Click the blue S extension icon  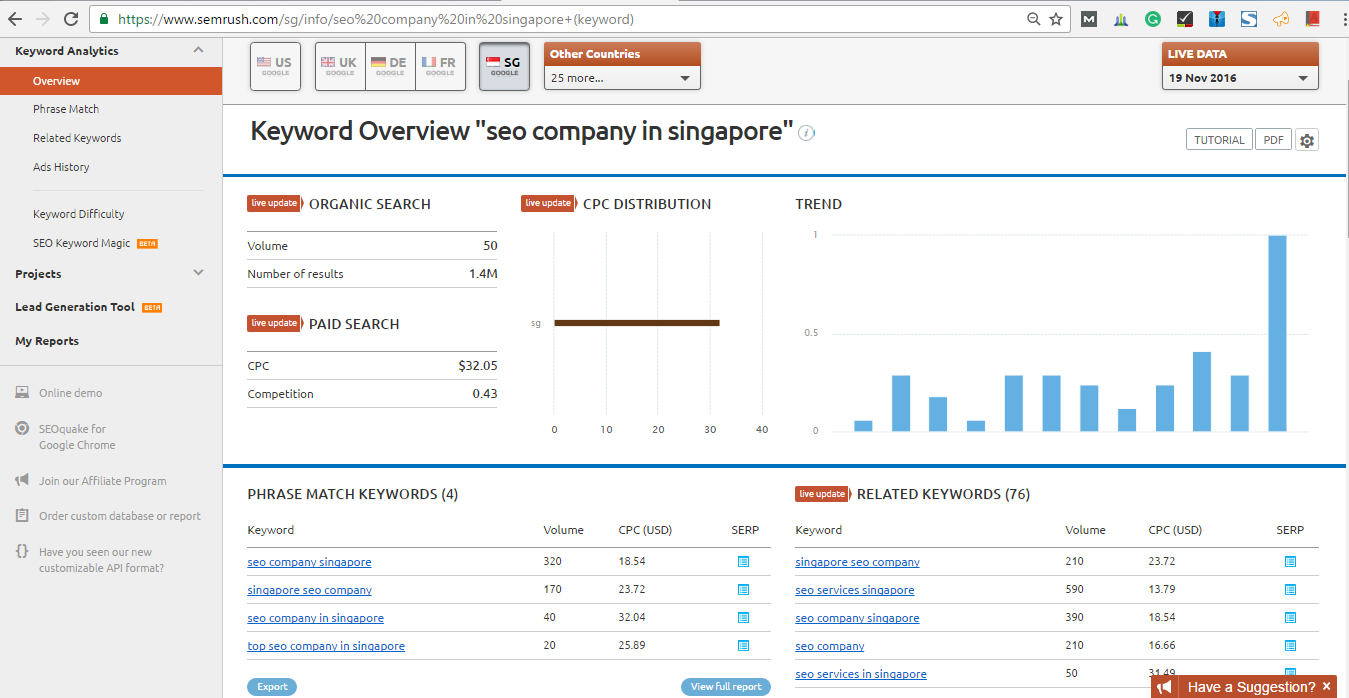click(1249, 19)
